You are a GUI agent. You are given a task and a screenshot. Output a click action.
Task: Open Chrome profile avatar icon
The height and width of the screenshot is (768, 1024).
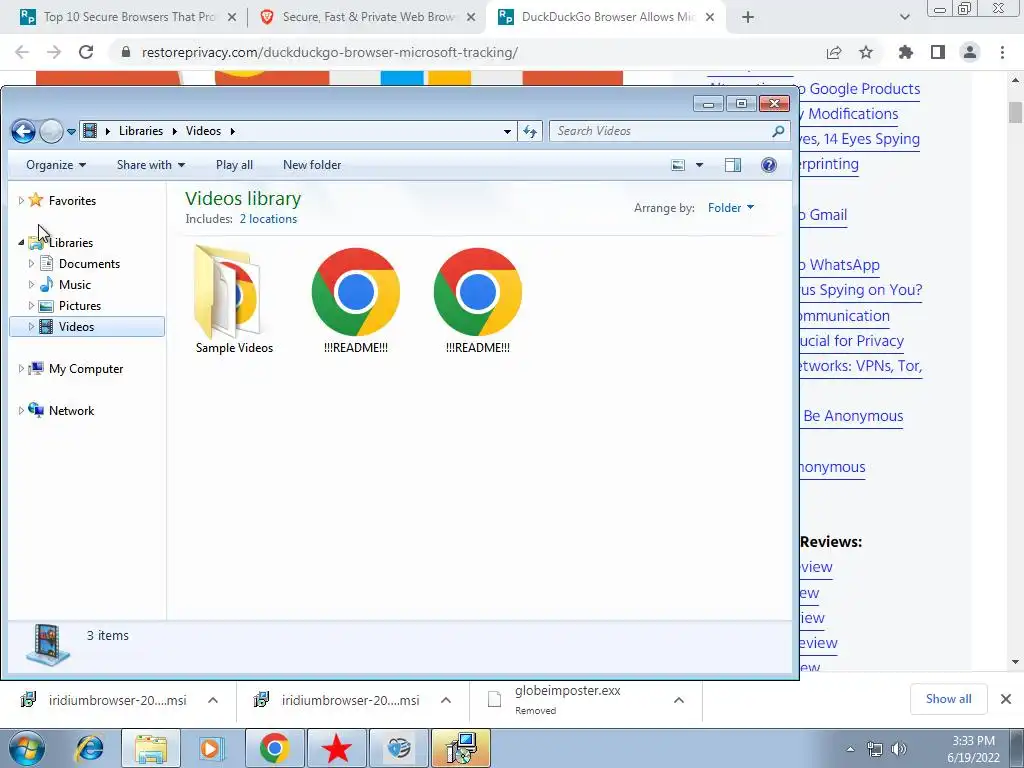[x=970, y=52]
